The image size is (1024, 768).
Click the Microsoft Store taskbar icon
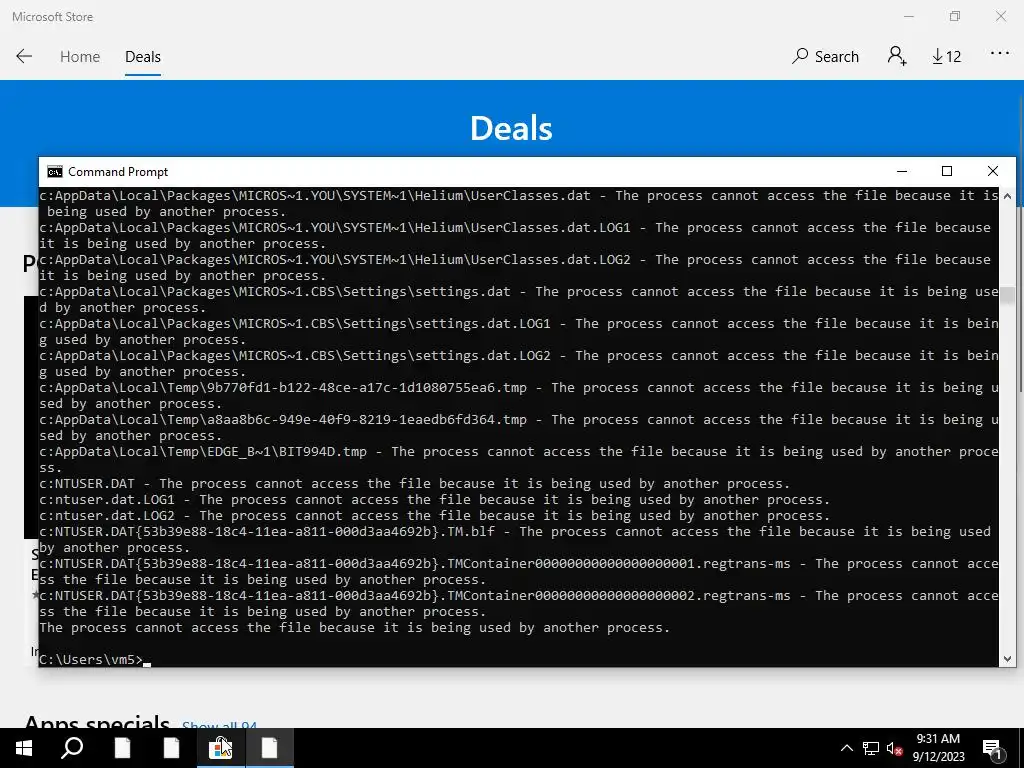click(221, 748)
